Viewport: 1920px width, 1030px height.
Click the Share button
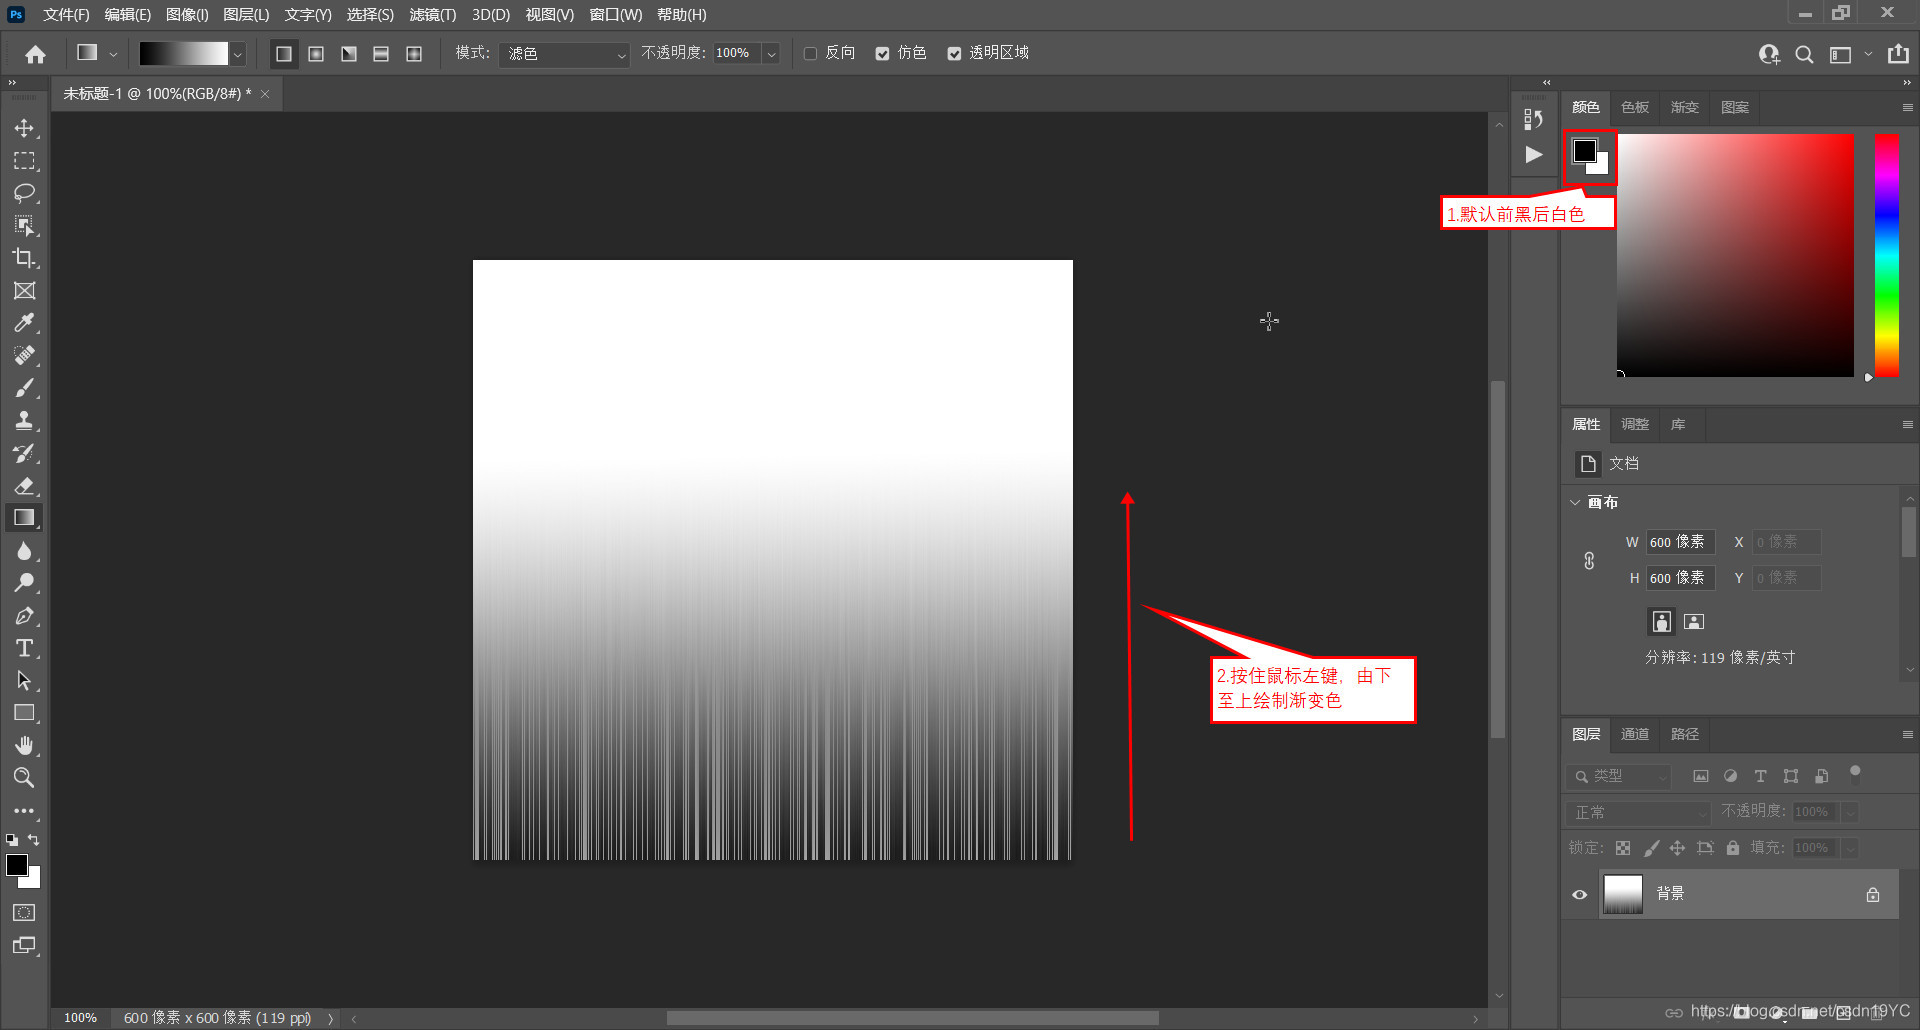point(1898,54)
